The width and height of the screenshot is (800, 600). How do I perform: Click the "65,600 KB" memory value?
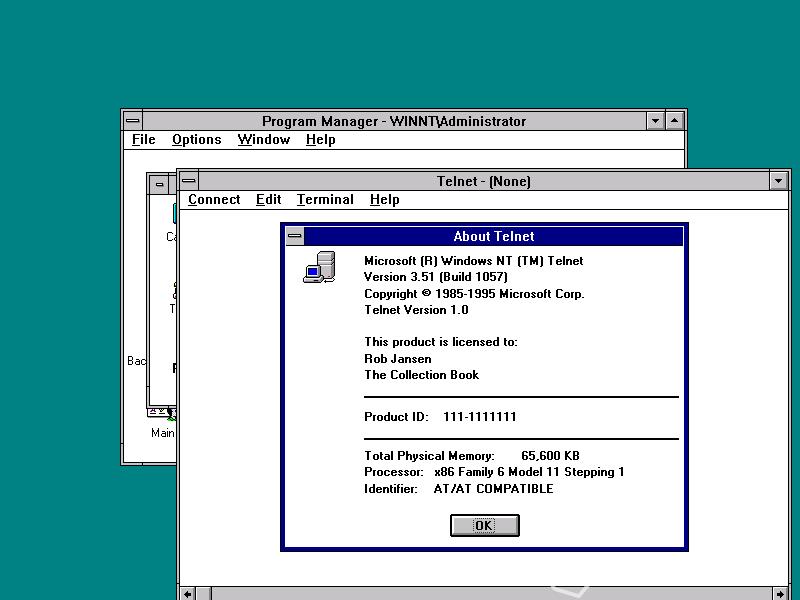coord(550,456)
